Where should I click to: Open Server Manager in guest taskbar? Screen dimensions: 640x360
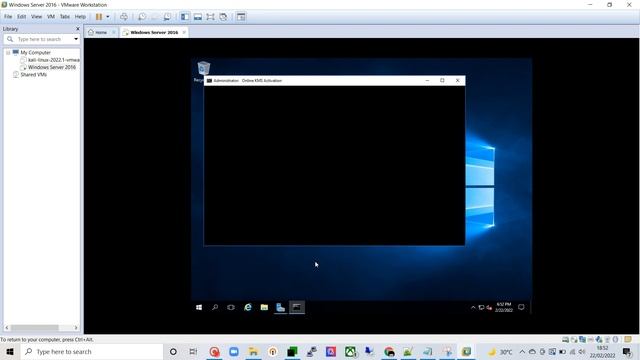[280, 307]
